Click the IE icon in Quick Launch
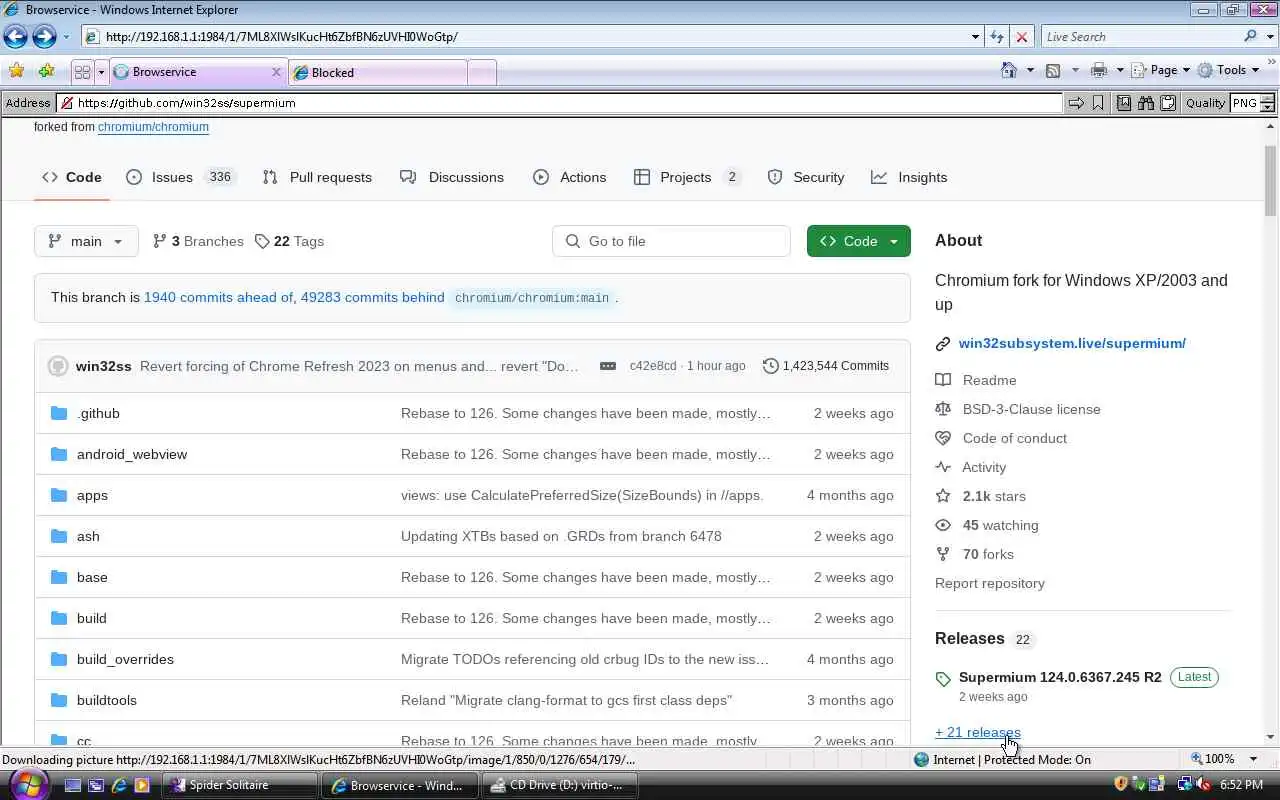This screenshot has width=1280, height=800. tap(119, 785)
